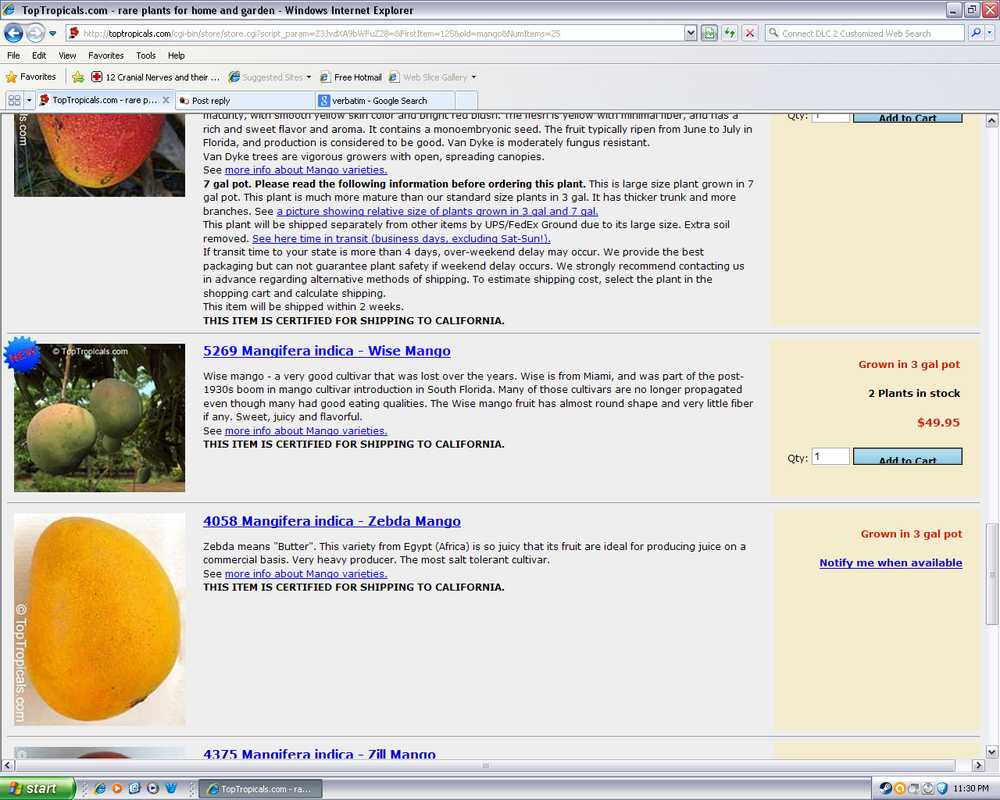Click the Wise Mango product thumbnail

click(x=99, y=418)
